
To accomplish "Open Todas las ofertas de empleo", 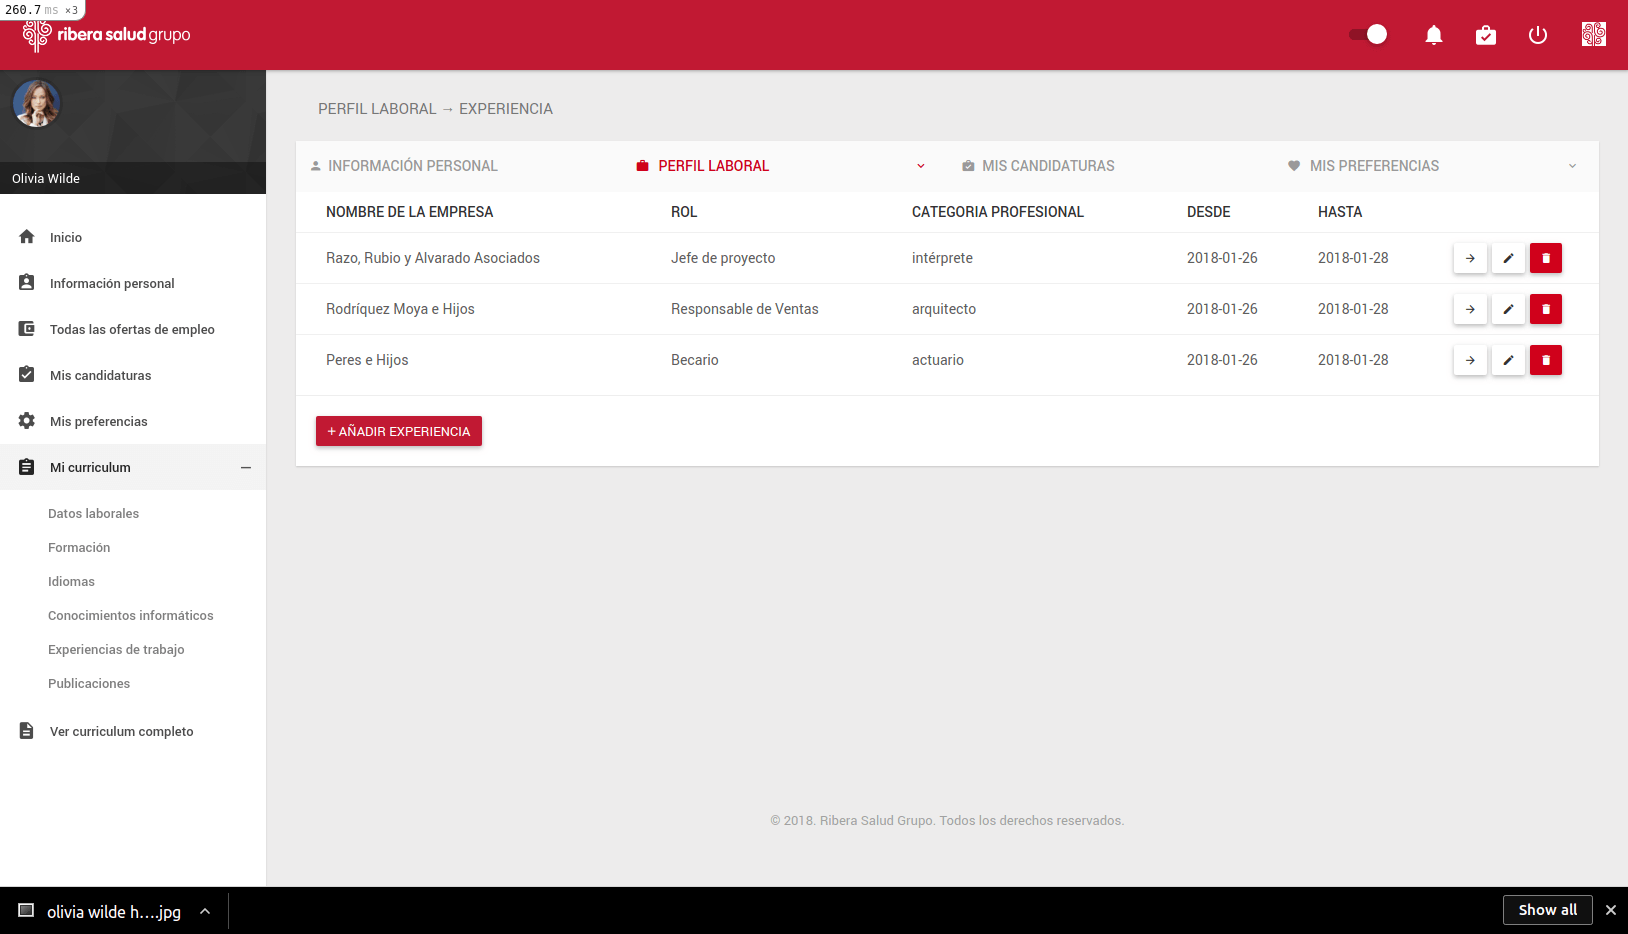I will click(133, 329).
